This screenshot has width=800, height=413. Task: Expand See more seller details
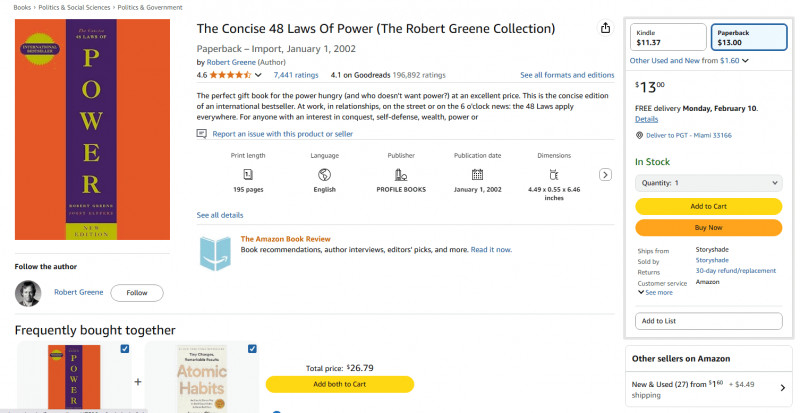tap(655, 292)
